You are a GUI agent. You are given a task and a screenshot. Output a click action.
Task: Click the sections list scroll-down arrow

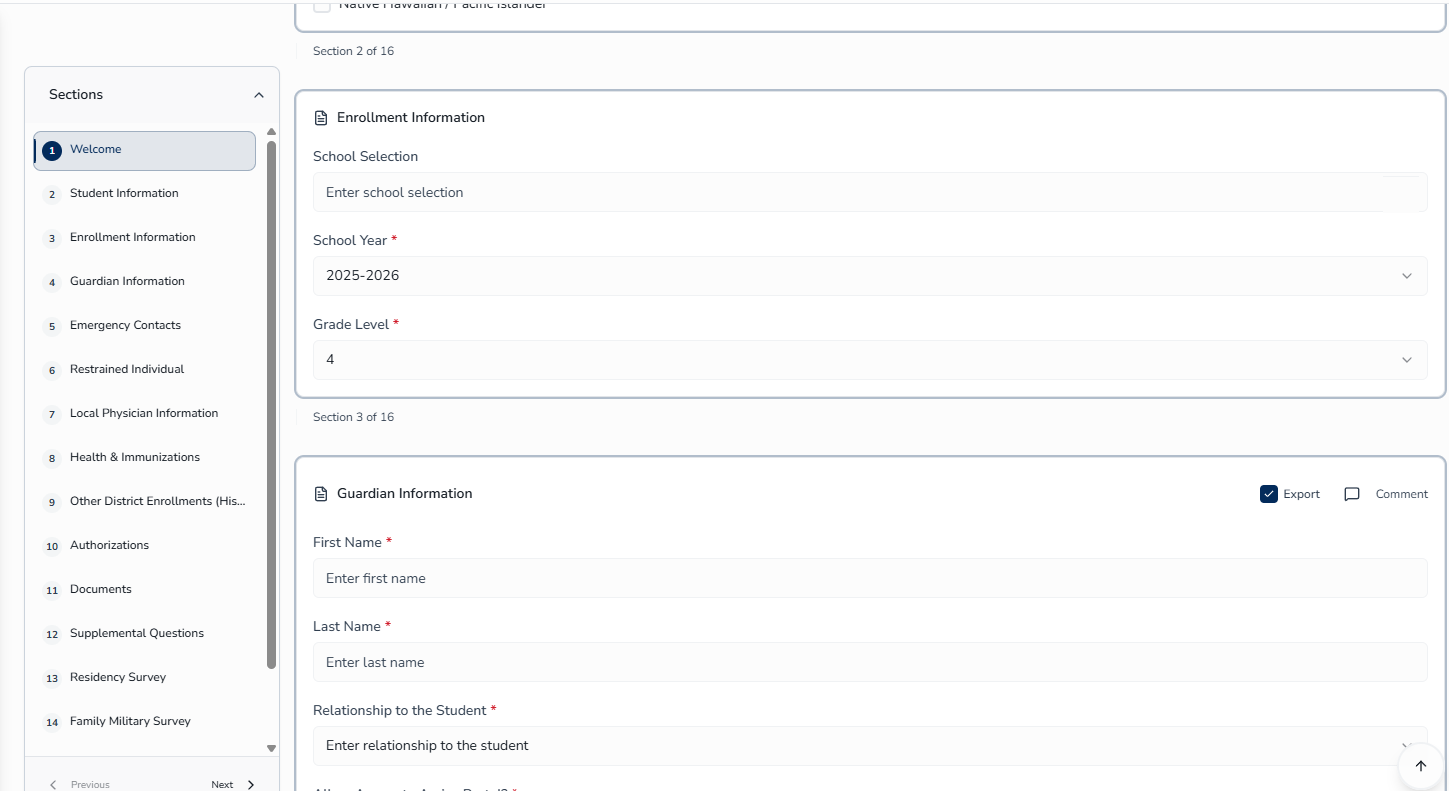[x=271, y=748]
